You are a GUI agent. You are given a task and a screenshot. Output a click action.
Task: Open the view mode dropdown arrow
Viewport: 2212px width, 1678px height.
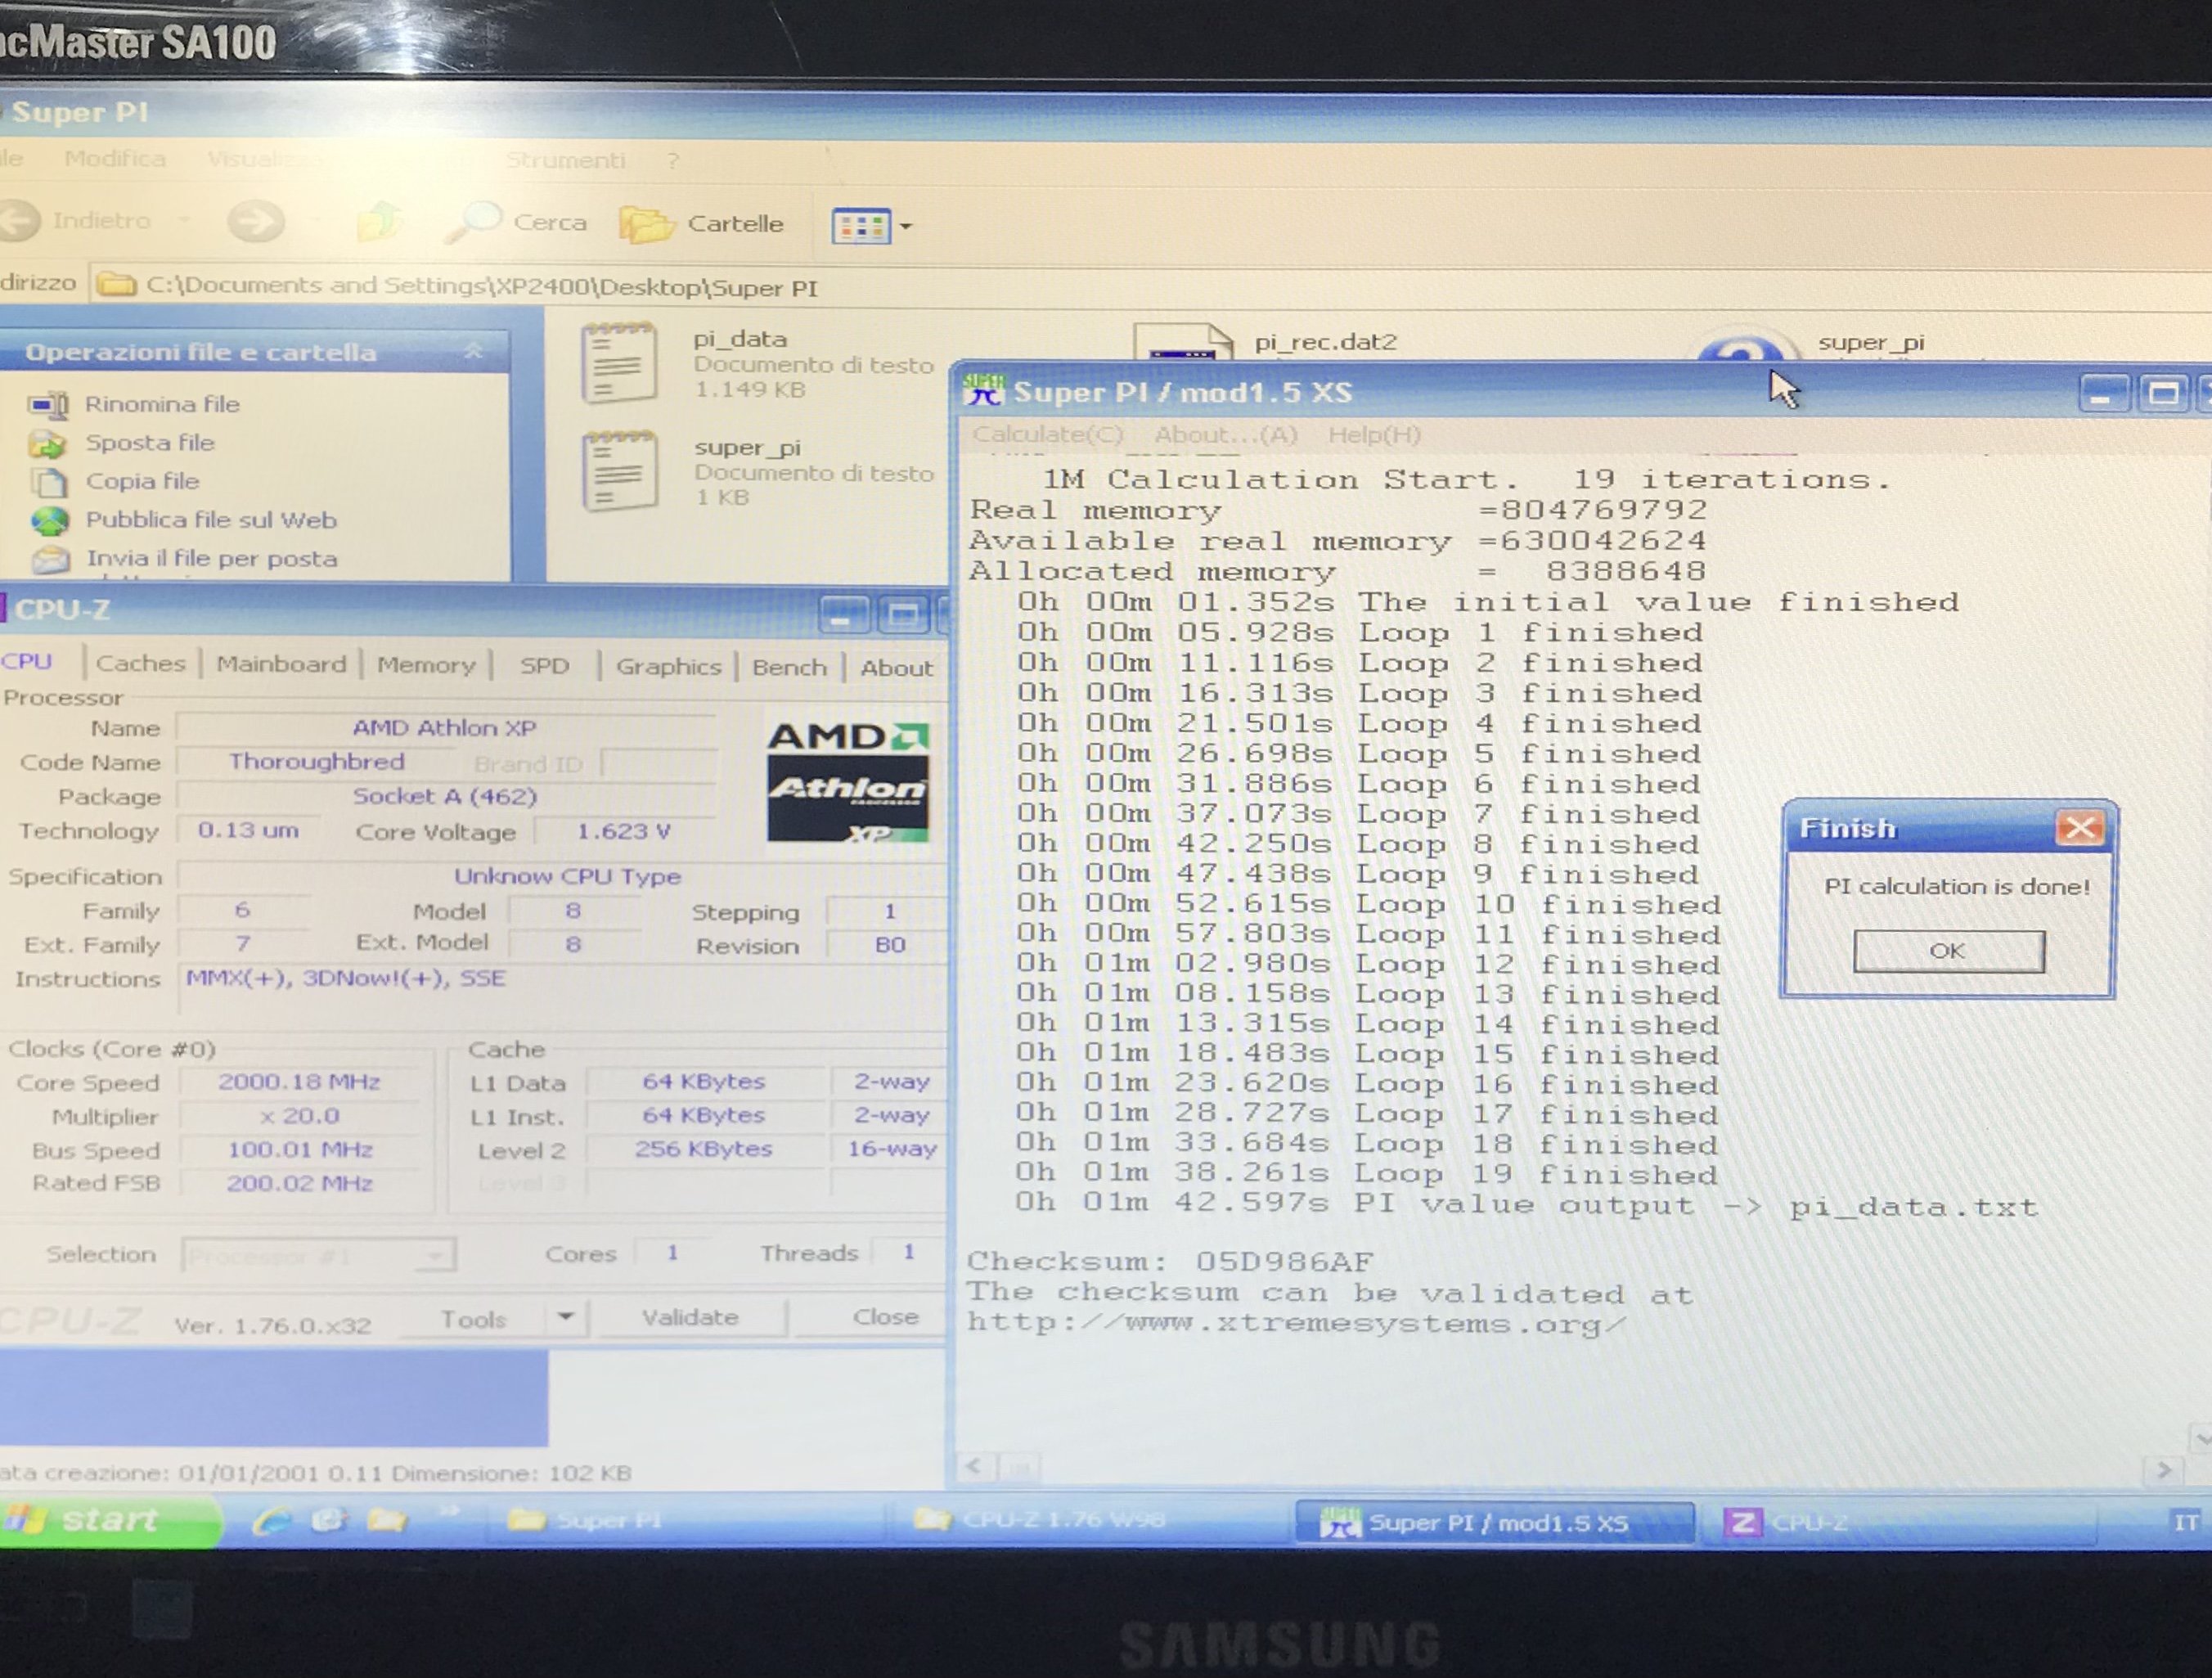[x=906, y=226]
